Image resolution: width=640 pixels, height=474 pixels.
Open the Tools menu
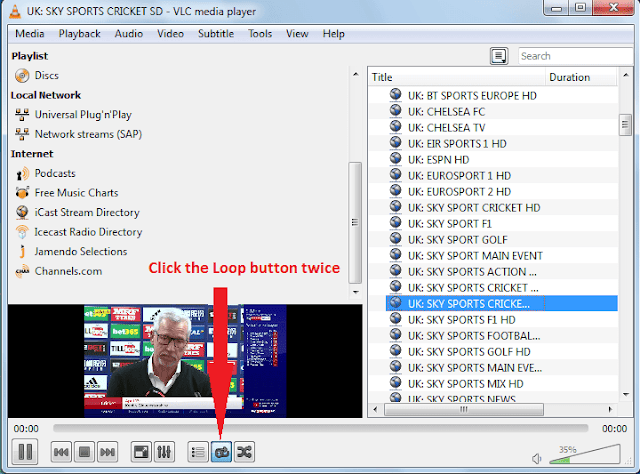click(260, 33)
